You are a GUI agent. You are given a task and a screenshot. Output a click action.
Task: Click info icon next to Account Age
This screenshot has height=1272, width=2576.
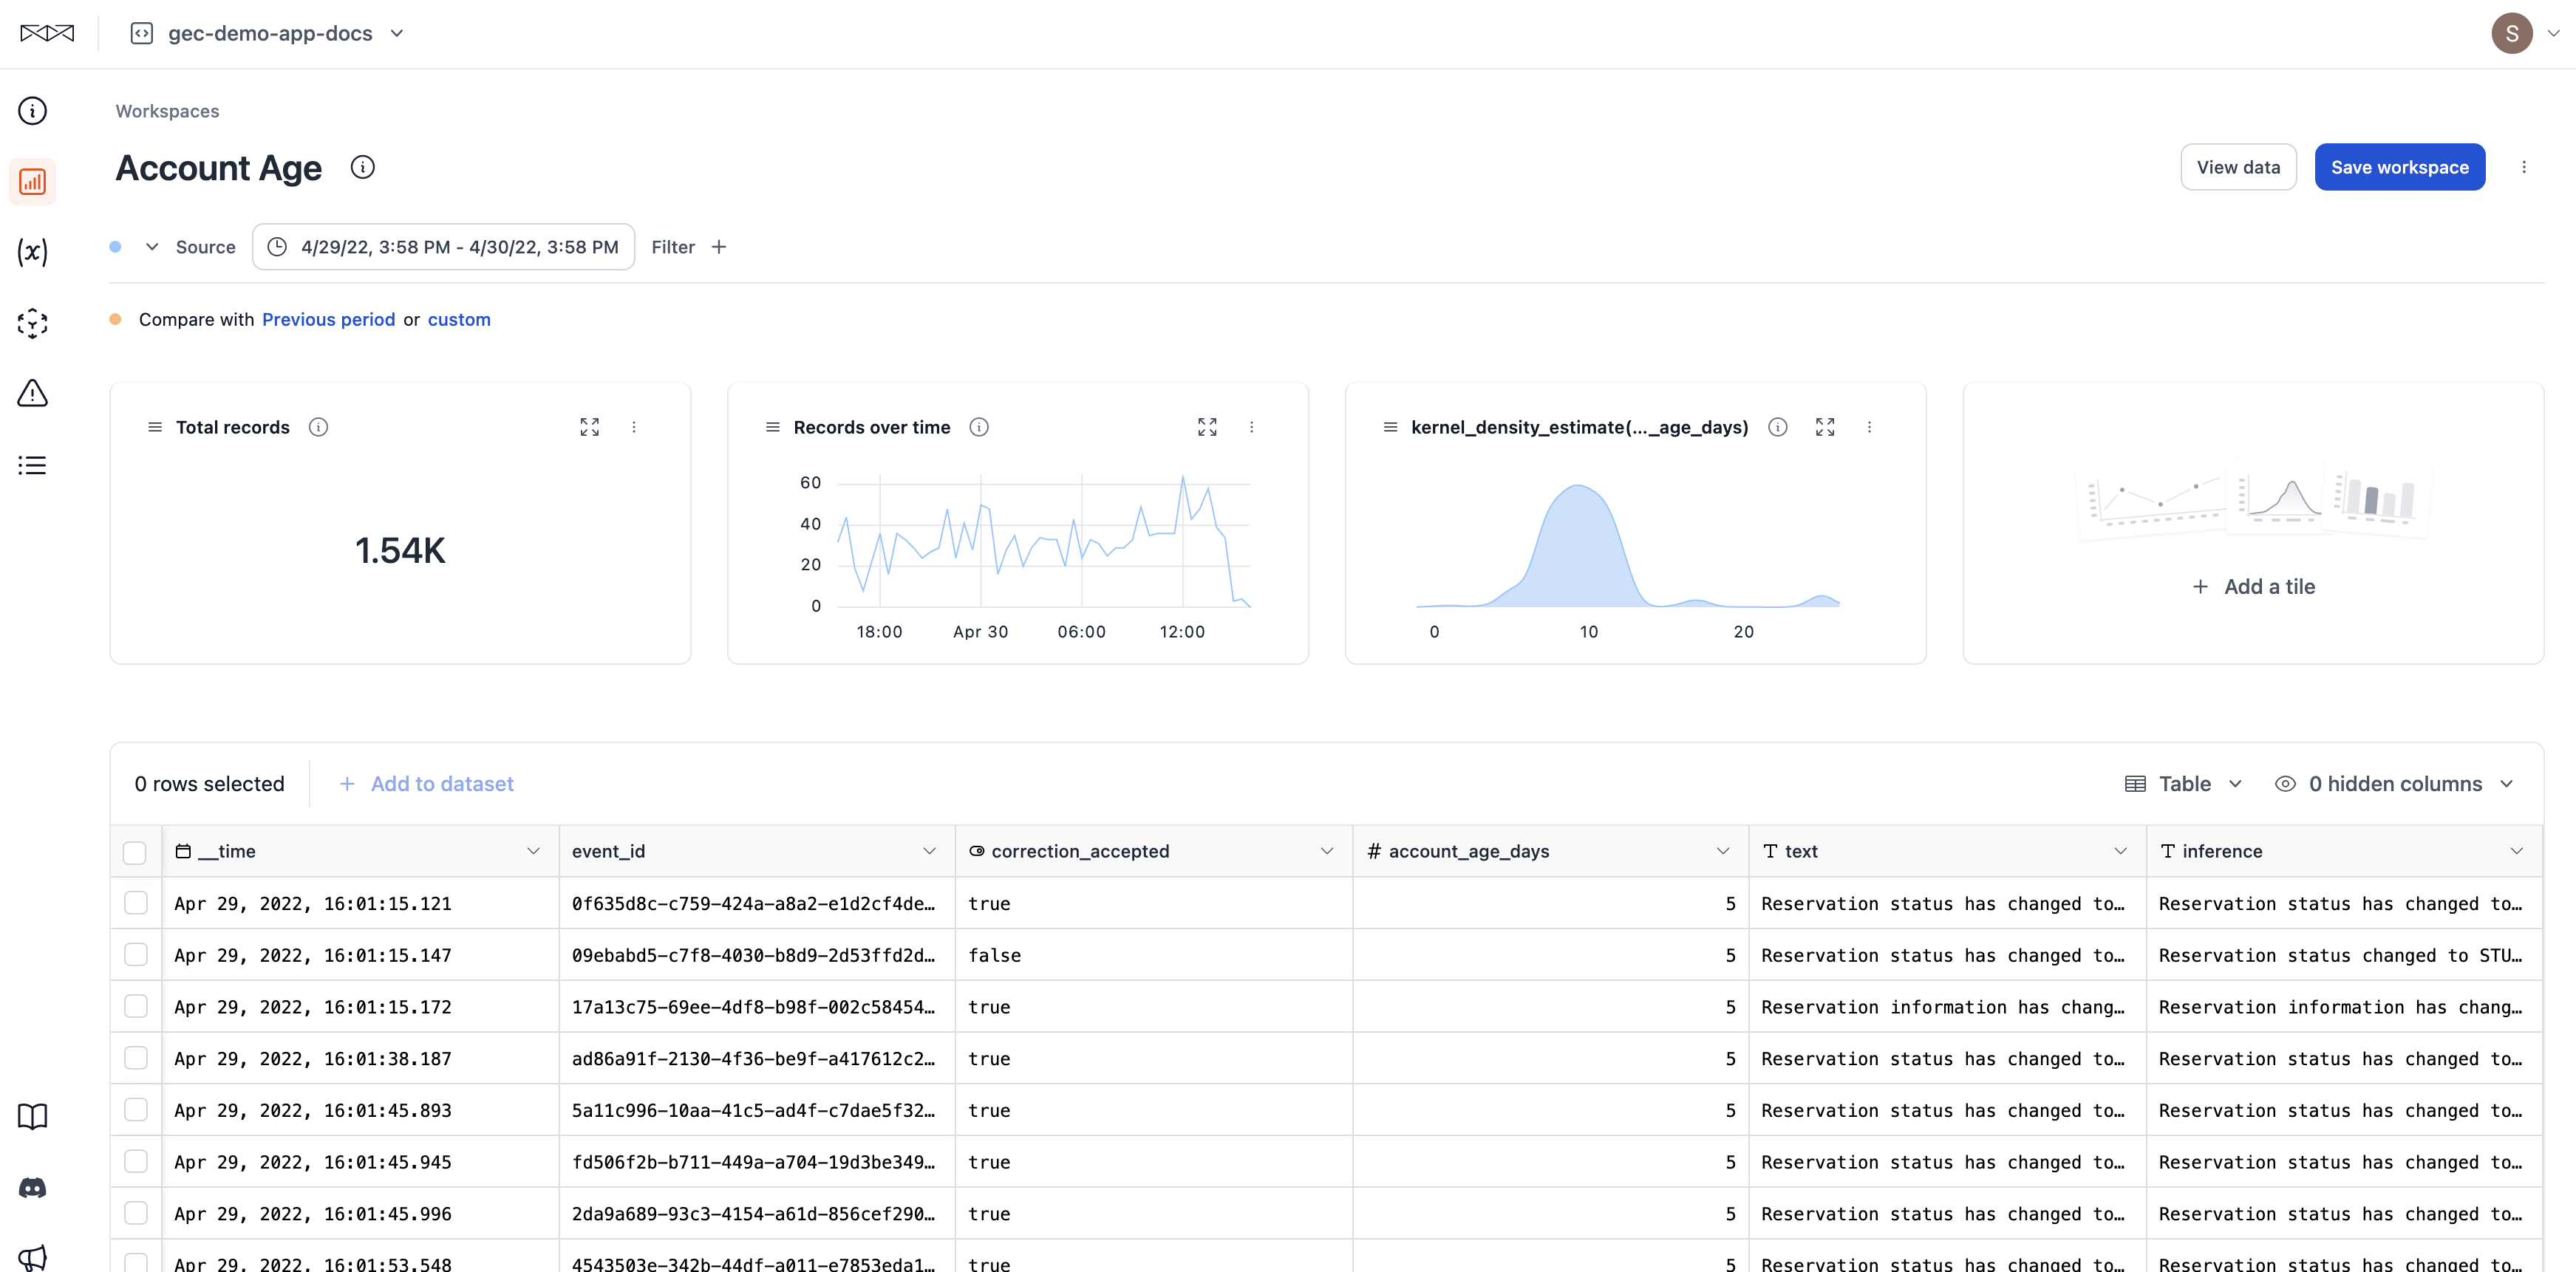362,167
